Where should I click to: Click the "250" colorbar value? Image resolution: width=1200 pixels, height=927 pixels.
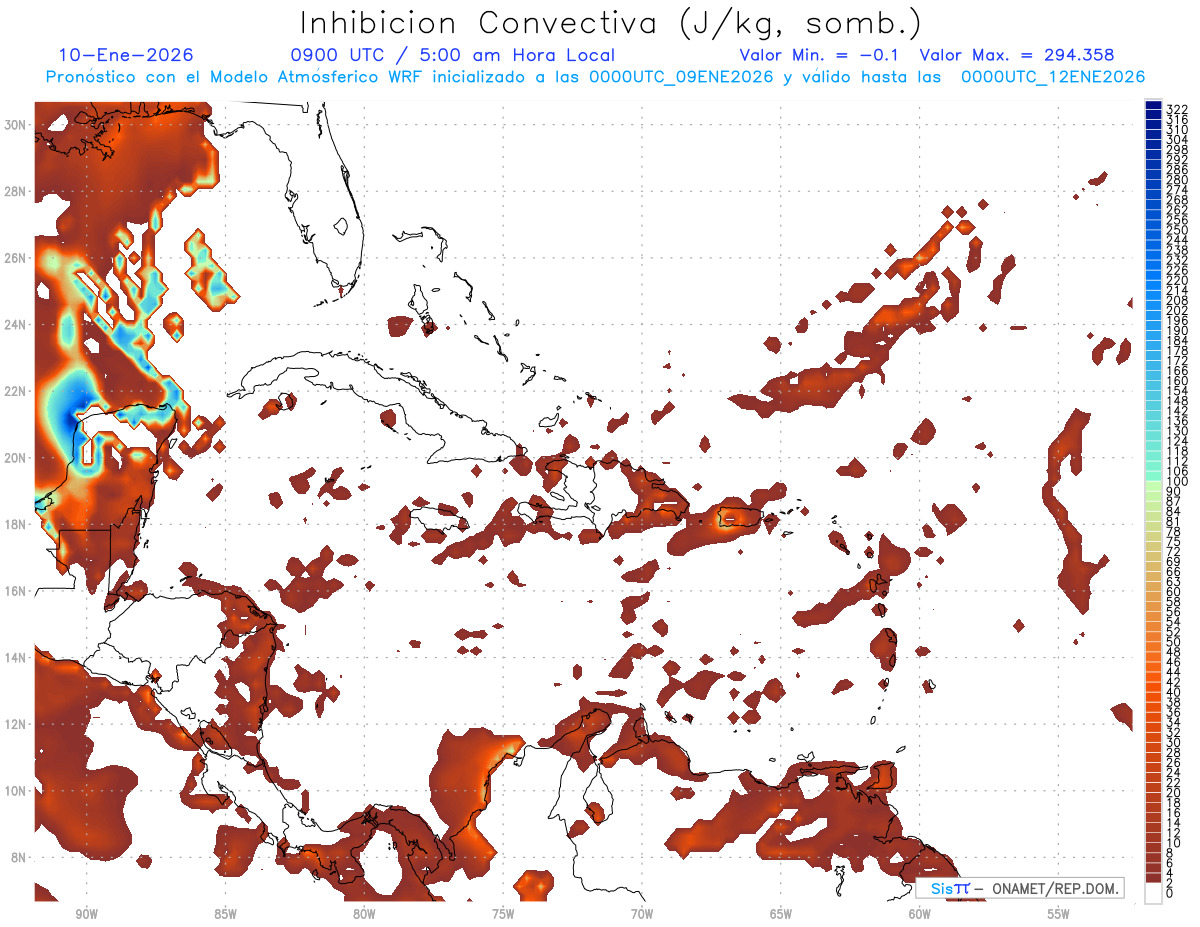tap(1177, 230)
